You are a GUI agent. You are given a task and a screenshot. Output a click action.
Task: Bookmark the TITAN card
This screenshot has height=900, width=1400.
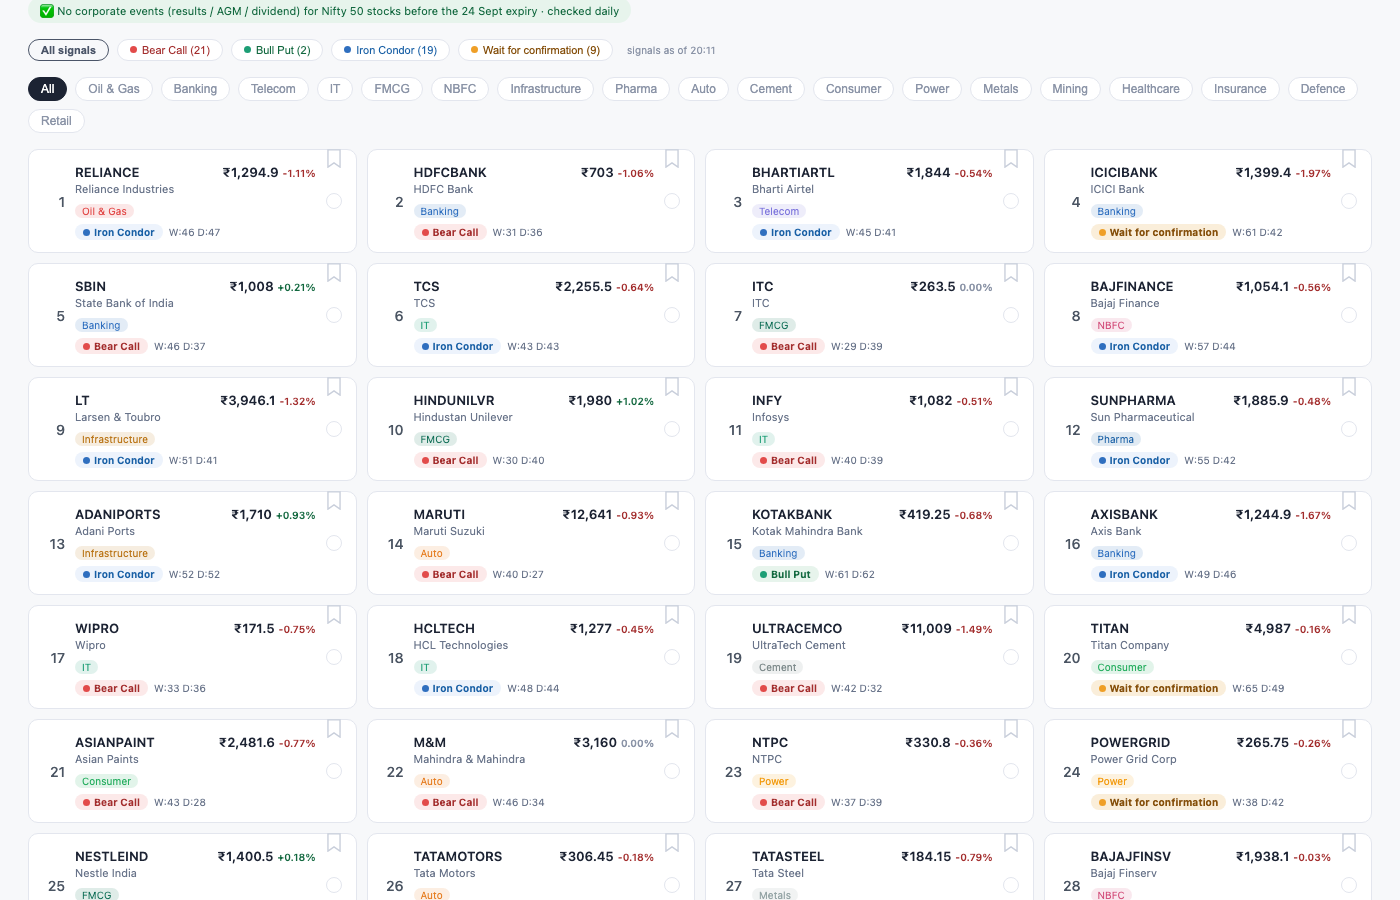1349,615
